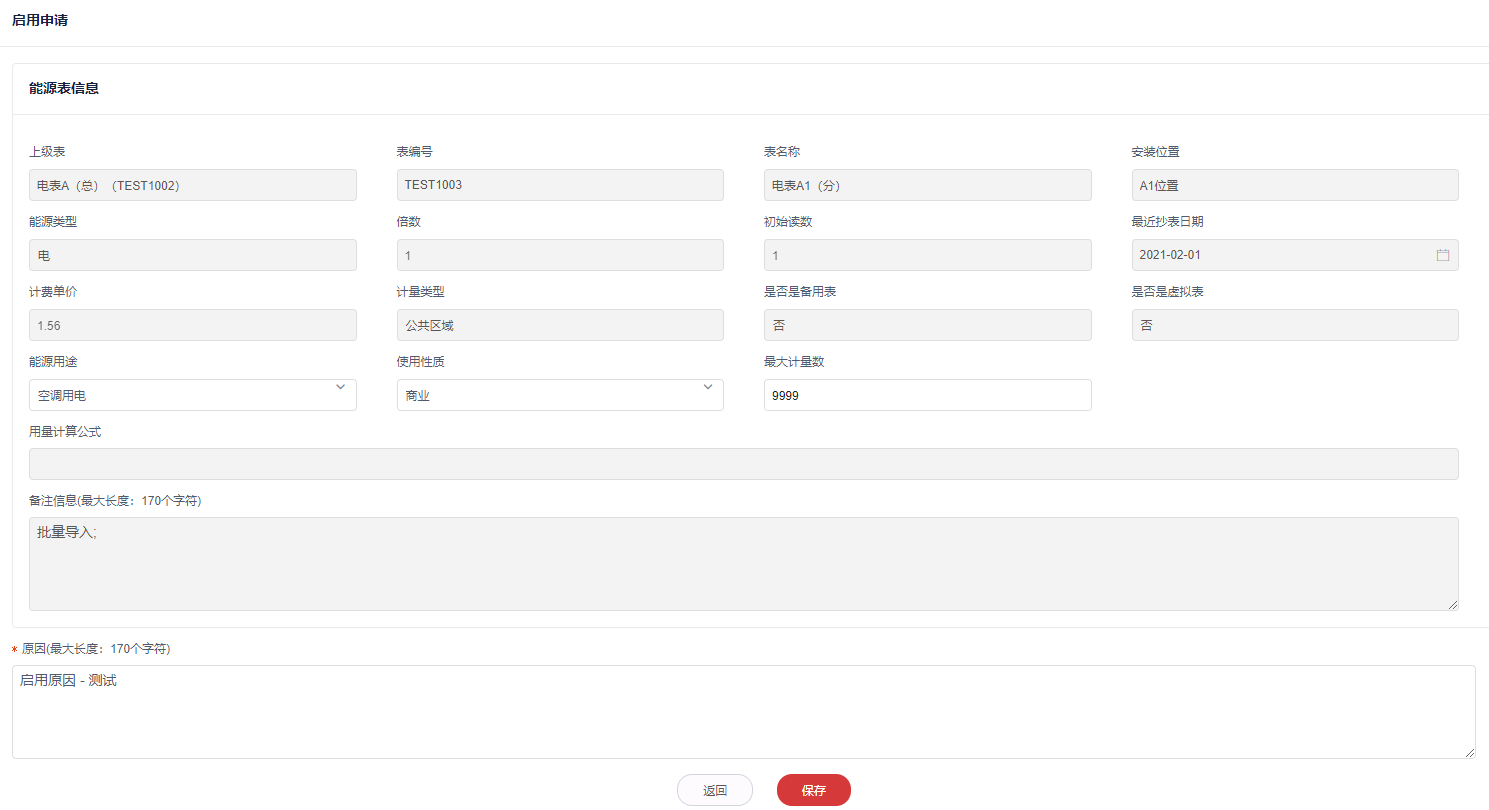
Task: Click the 表名称 field 电表A1（分）
Action: (x=927, y=185)
